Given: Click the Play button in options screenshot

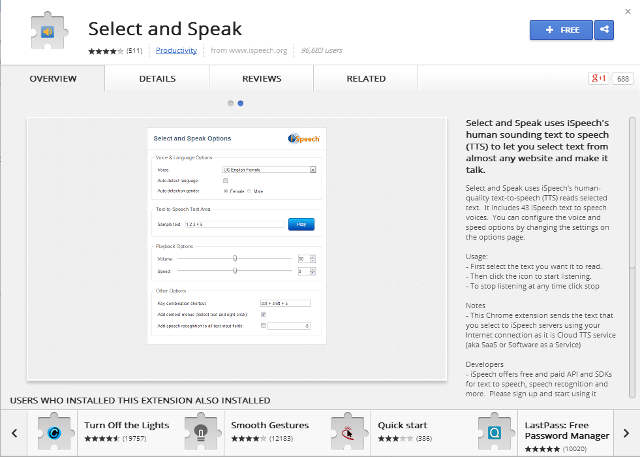Looking at the screenshot, I should pyautogui.click(x=301, y=224).
